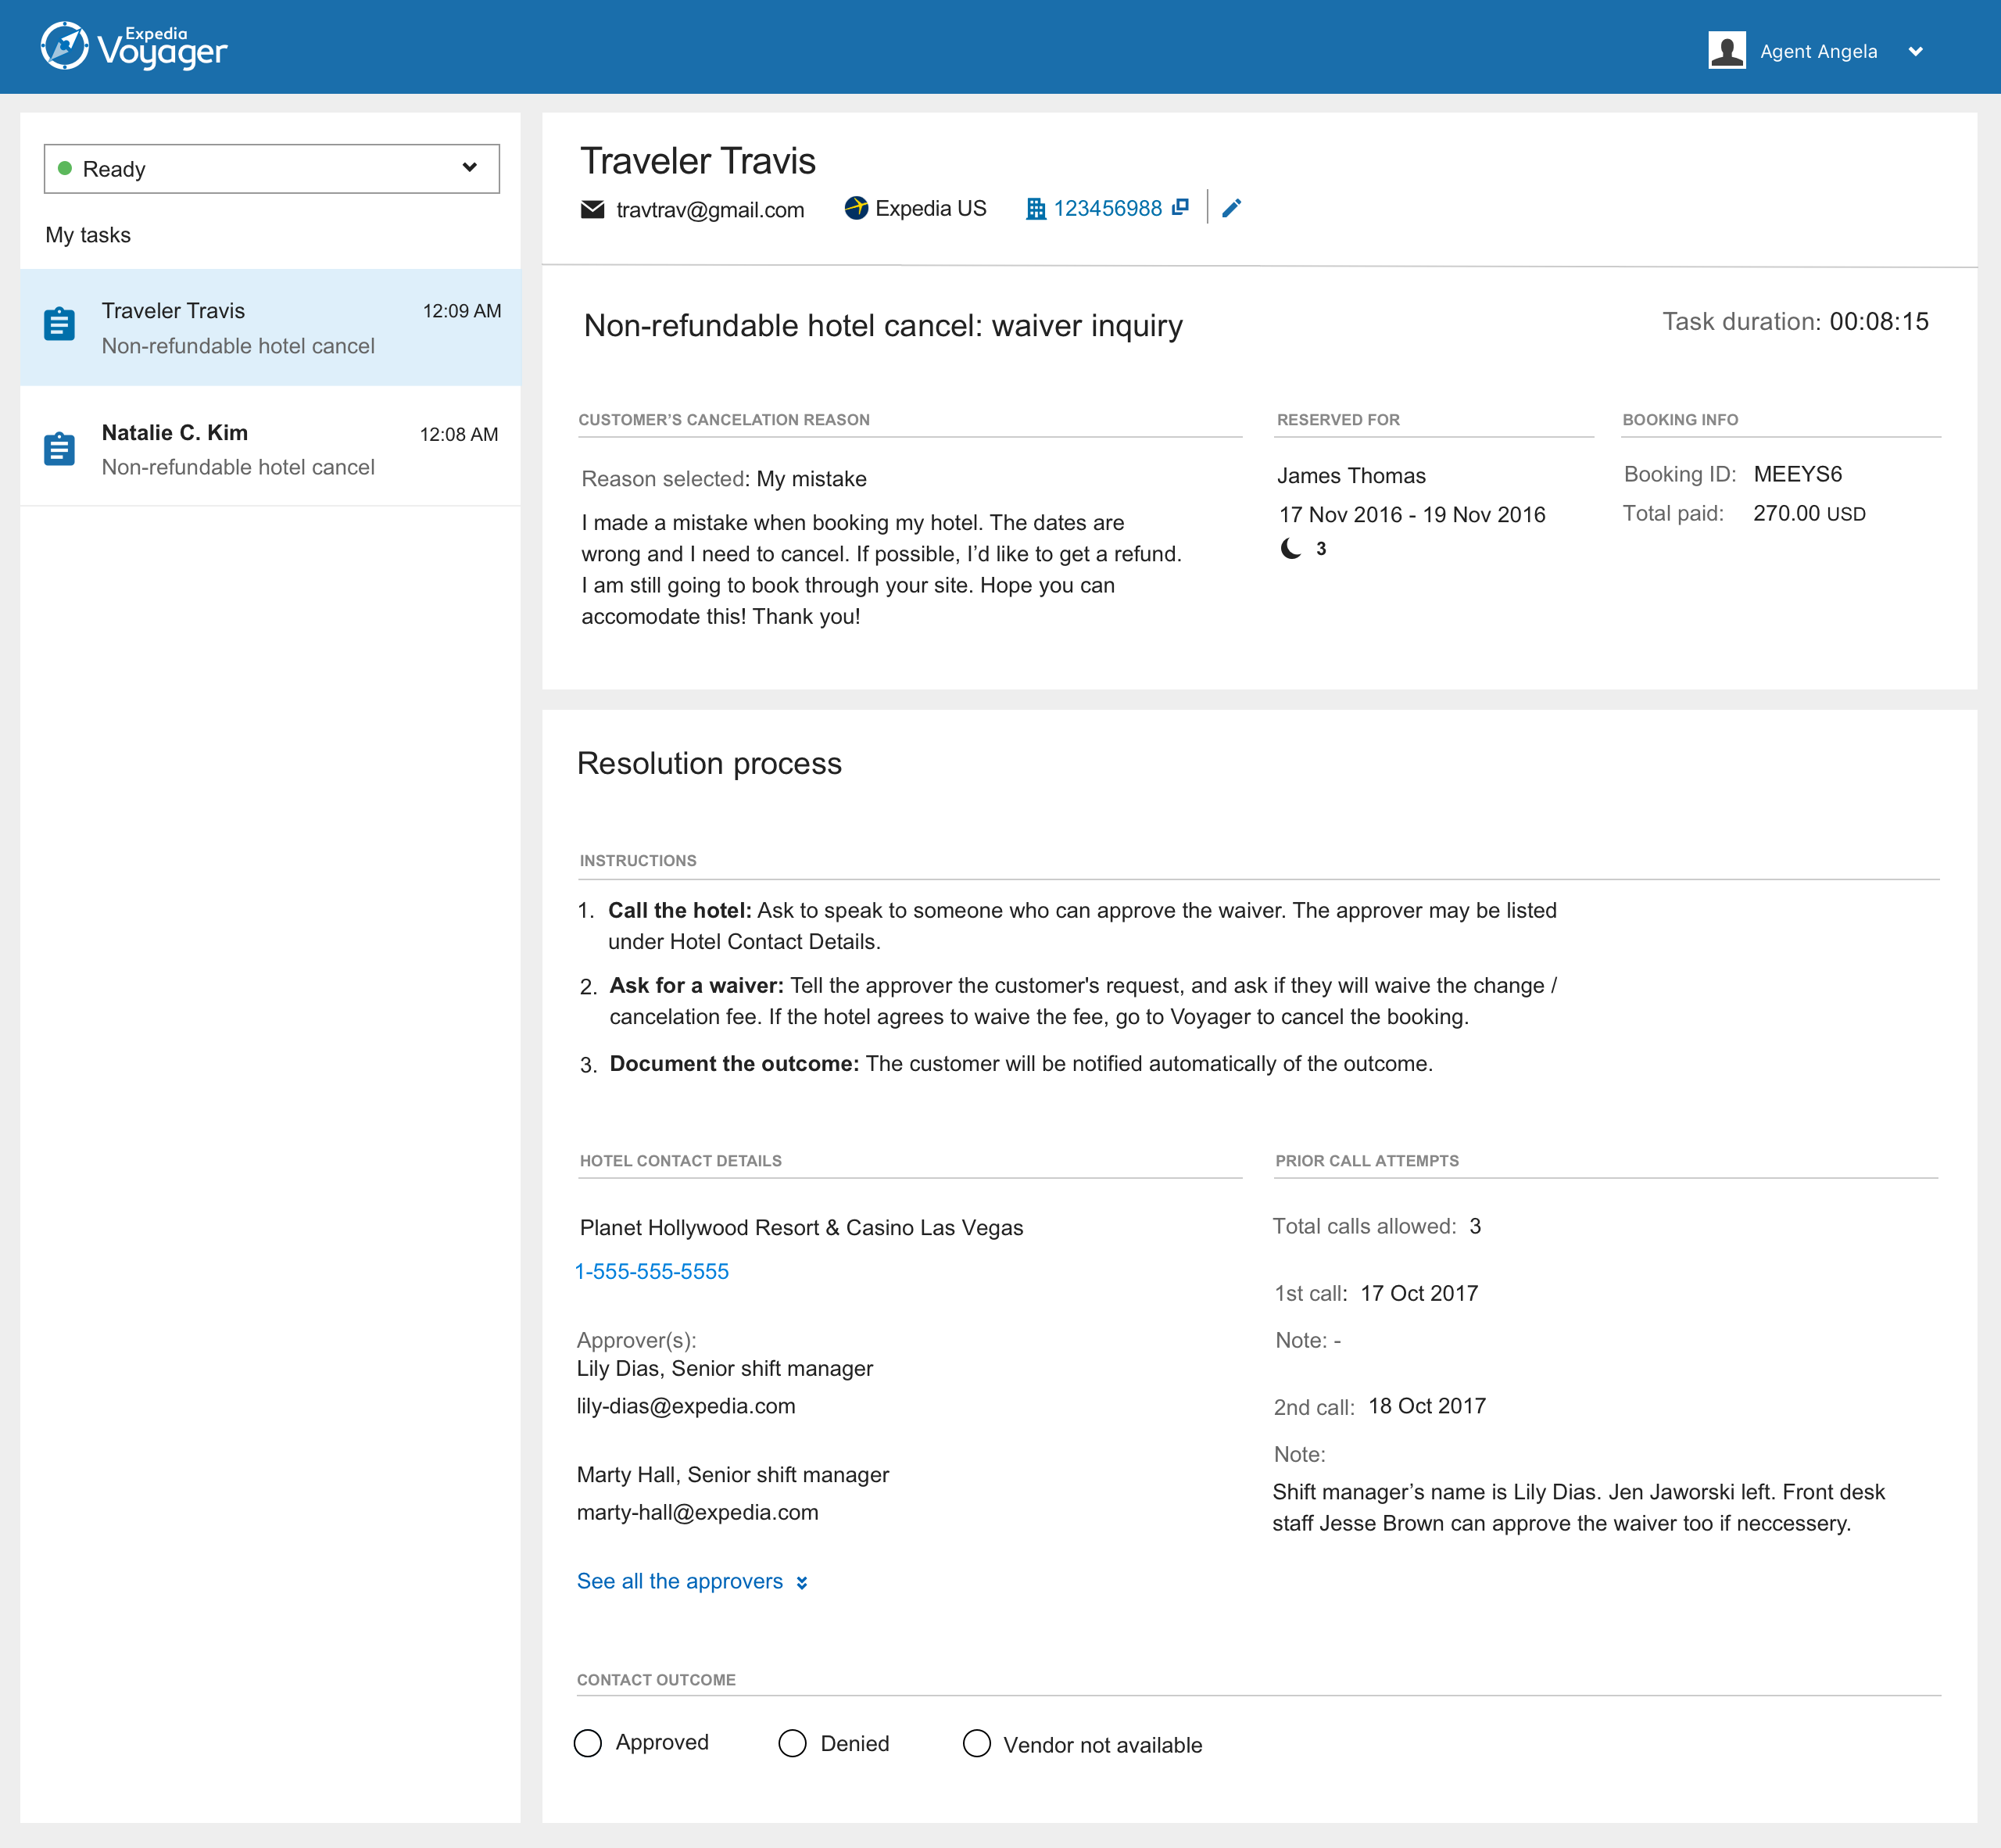The image size is (2001, 1848).
Task: Expand the Agent Angela account menu arrow
Action: (1915, 52)
